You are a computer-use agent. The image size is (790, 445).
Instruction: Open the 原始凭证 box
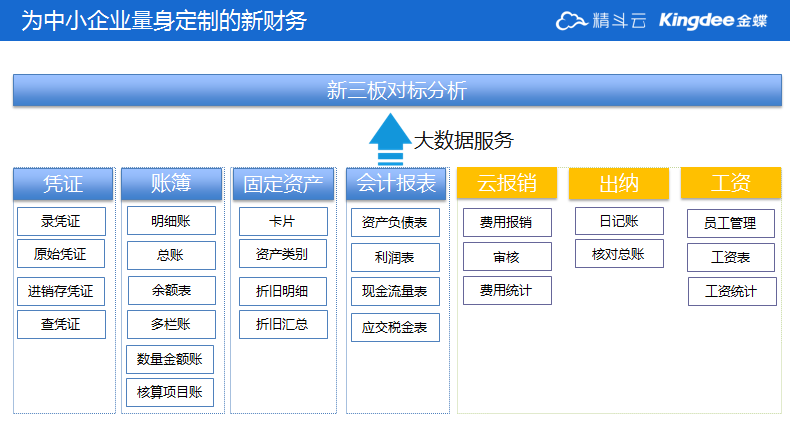pyautogui.click(x=61, y=253)
